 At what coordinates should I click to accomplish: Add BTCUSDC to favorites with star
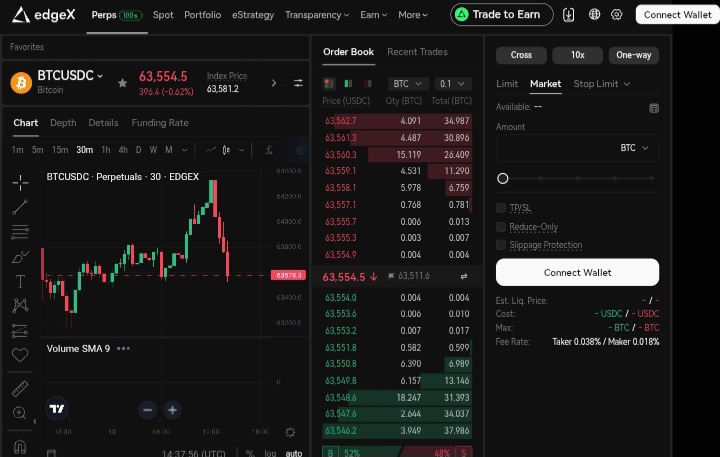click(x=122, y=83)
